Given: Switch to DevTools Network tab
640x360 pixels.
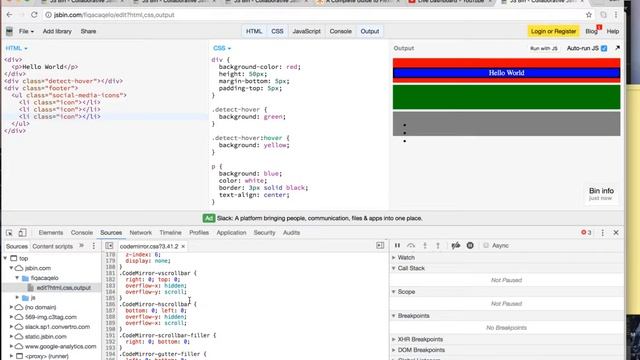Looking at the screenshot, I should 140,233.
